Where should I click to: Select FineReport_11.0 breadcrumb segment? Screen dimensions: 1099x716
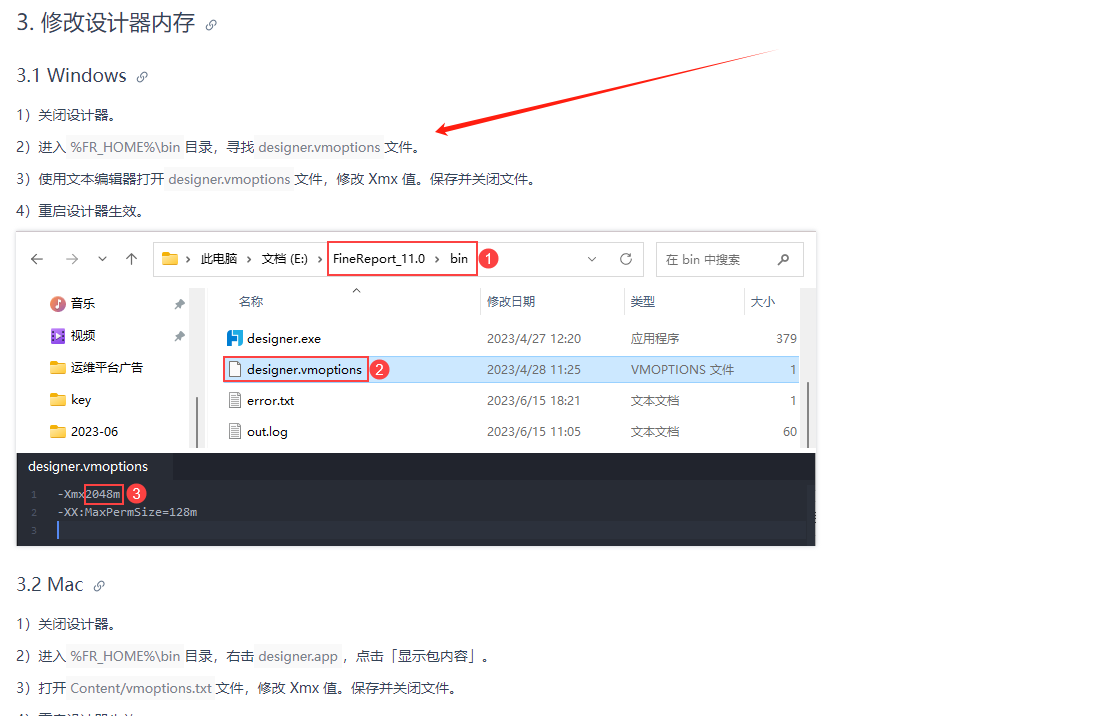click(x=378, y=259)
